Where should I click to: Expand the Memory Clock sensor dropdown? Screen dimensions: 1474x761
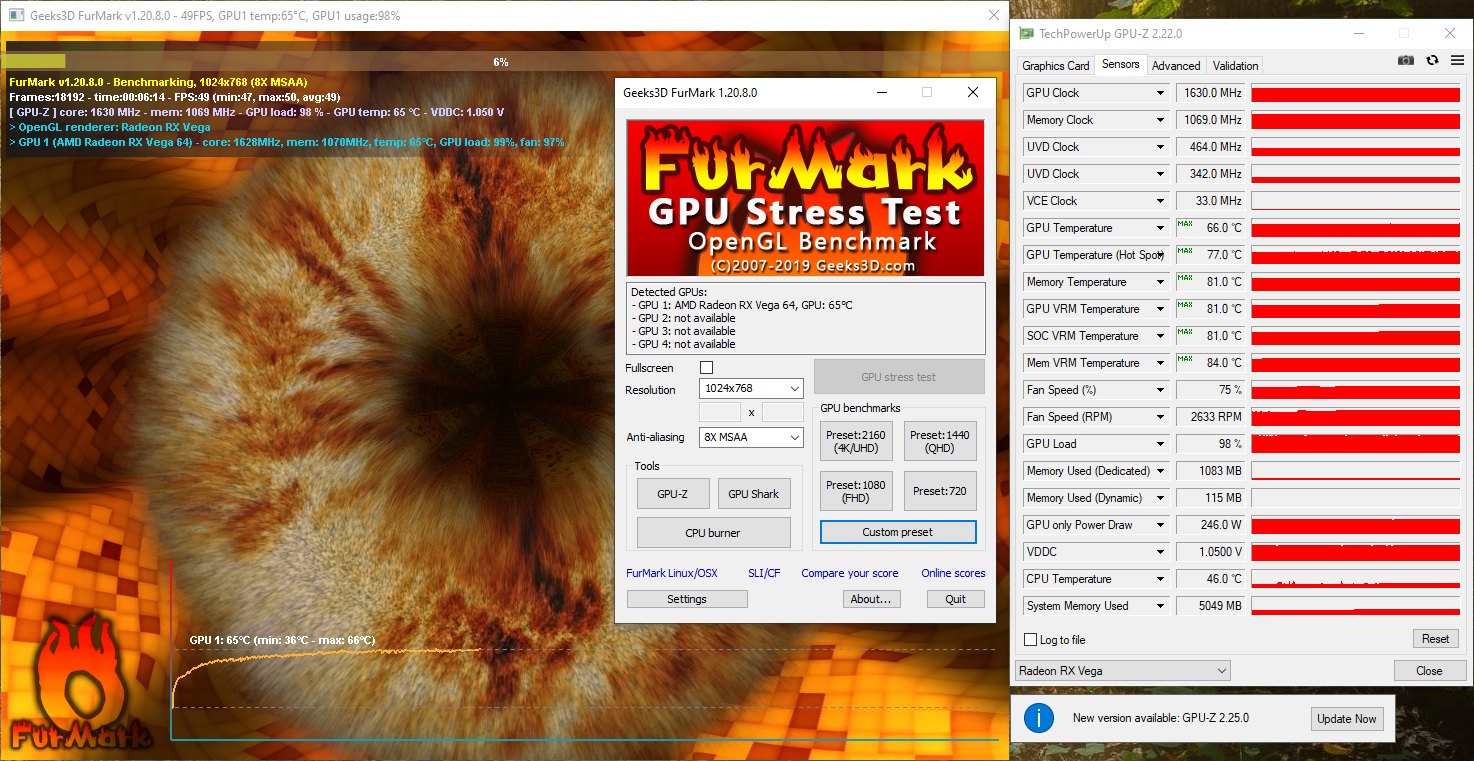click(x=1160, y=120)
